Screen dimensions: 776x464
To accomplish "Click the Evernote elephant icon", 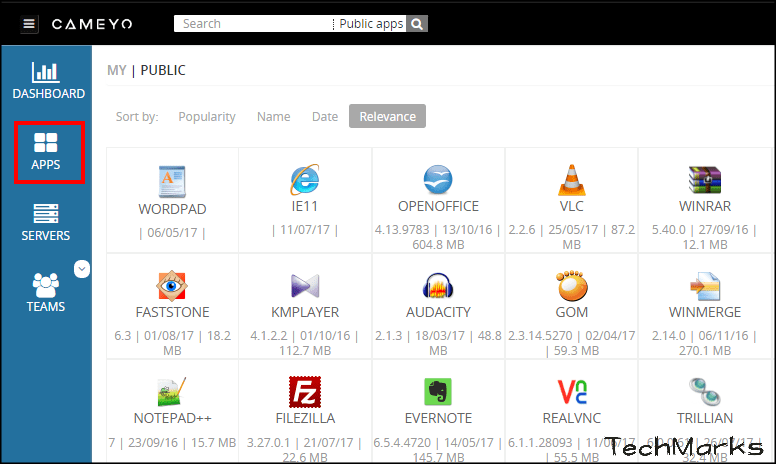I will tap(438, 391).
